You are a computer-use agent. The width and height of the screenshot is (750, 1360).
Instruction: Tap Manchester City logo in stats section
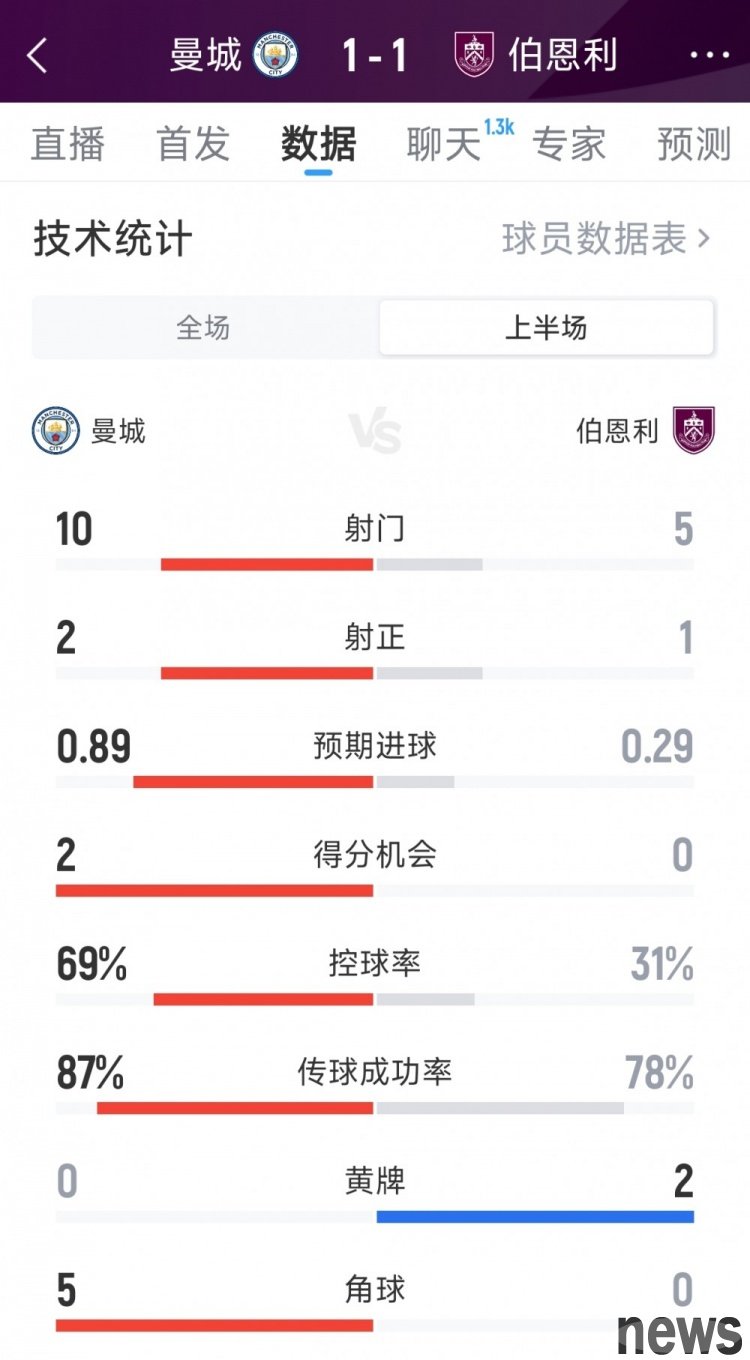pyautogui.click(x=56, y=431)
